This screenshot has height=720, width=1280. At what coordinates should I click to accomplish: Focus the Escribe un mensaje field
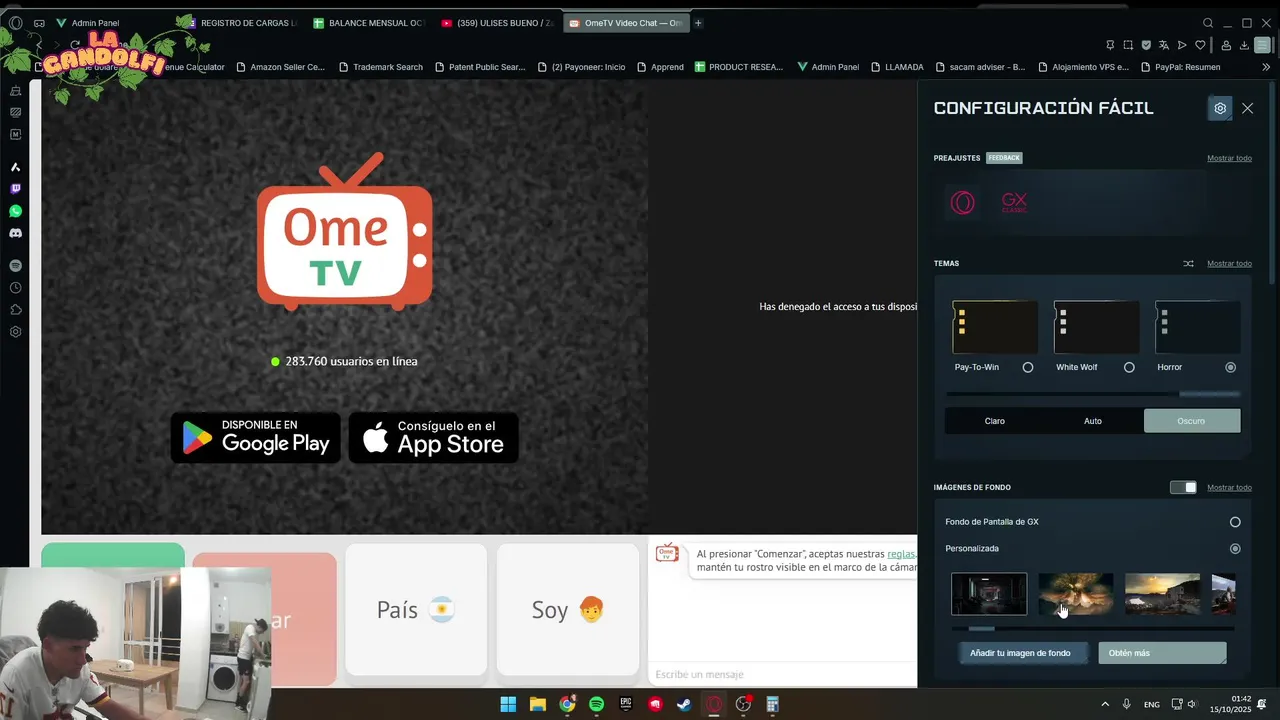point(782,674)
